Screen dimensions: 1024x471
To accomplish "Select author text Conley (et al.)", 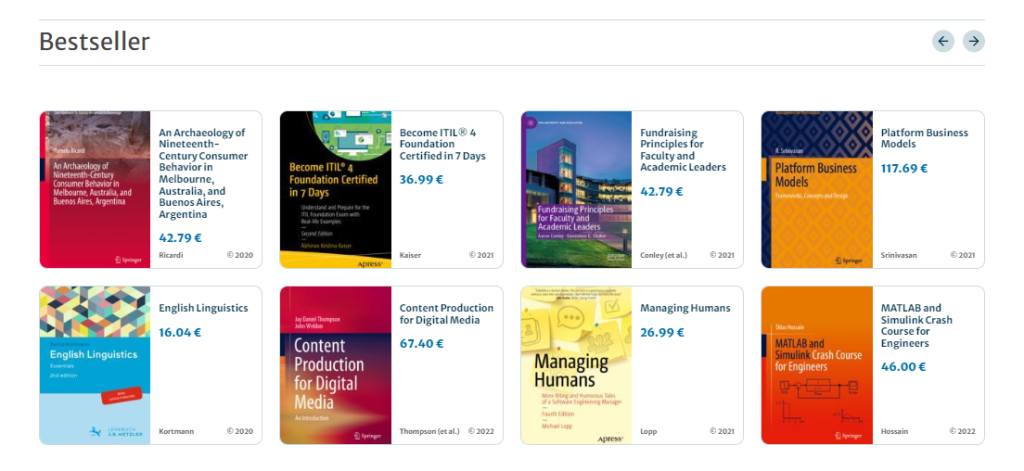I will [664, 255].
